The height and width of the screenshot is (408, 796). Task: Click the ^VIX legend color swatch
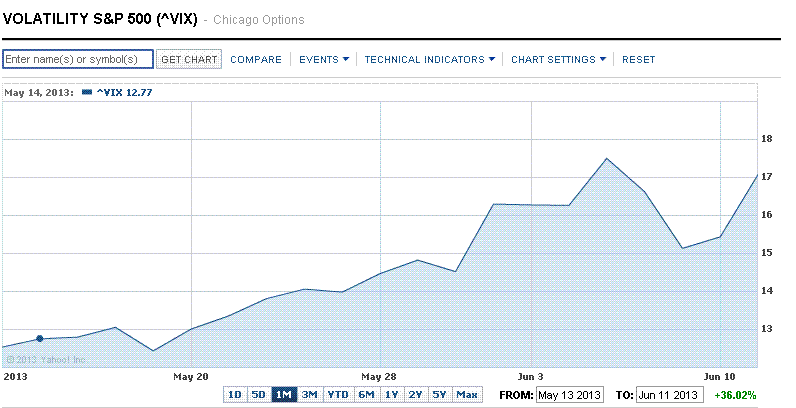point(87,92)
